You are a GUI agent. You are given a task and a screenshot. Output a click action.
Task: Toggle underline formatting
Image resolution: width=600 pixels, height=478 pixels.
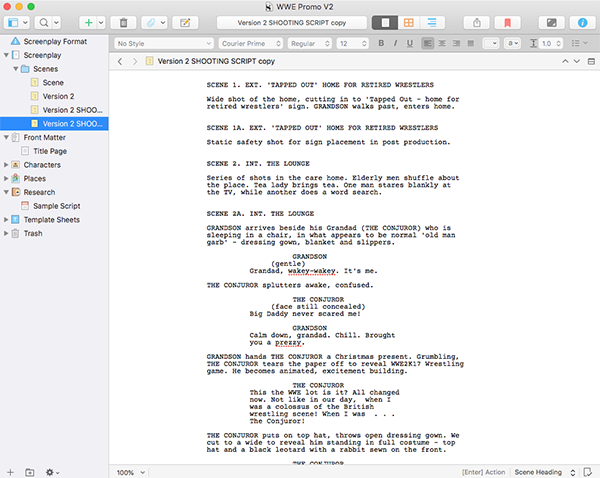point(409,43)
